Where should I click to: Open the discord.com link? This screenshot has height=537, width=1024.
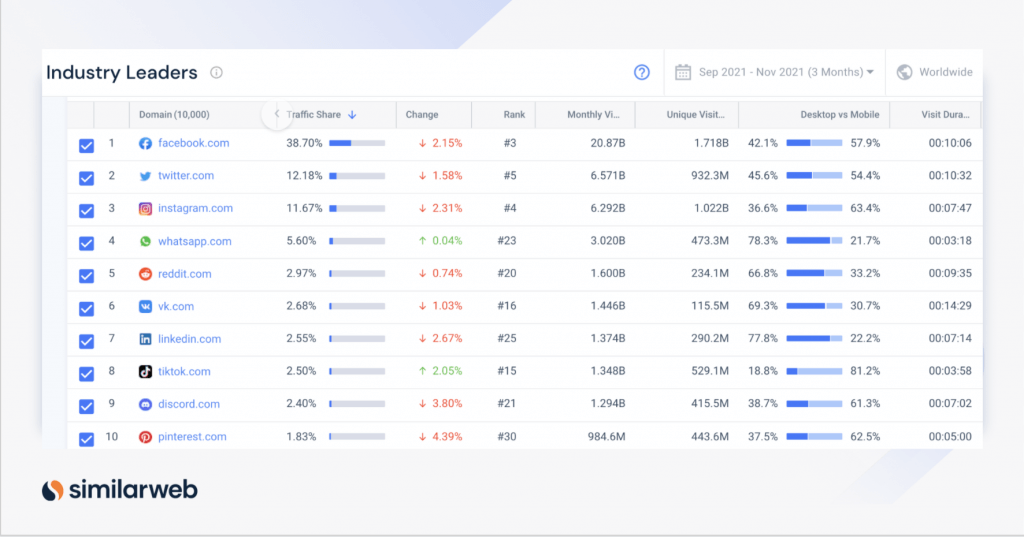(x=189, y=404)
